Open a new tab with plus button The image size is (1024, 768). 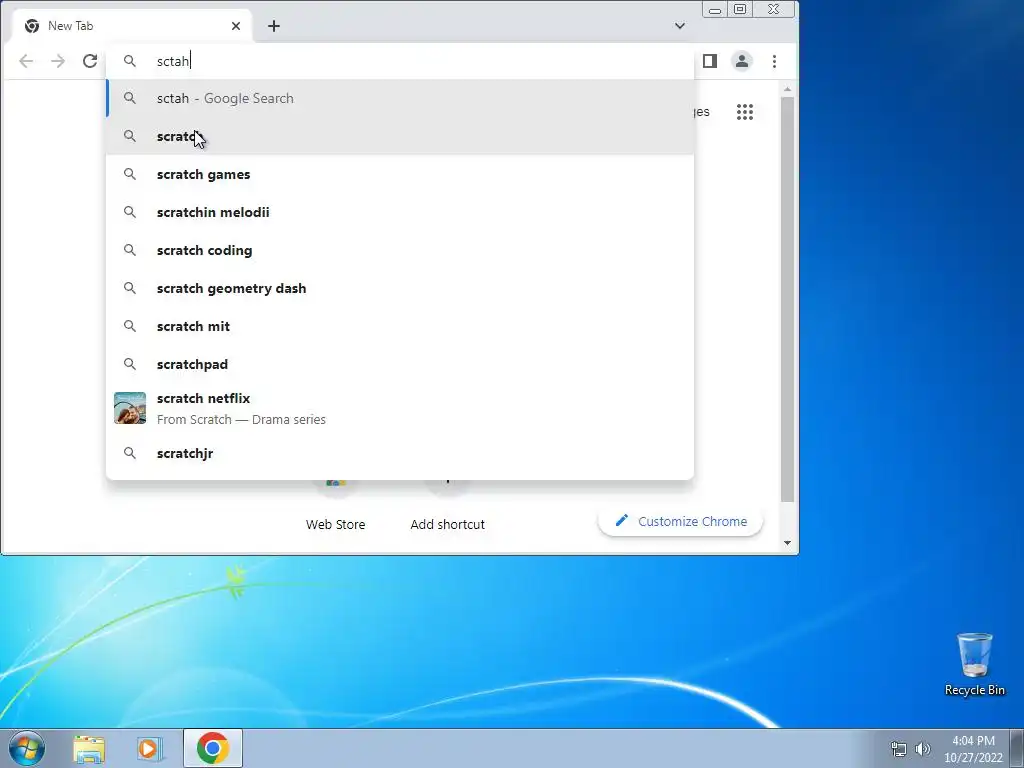click(x=274, y=26)
